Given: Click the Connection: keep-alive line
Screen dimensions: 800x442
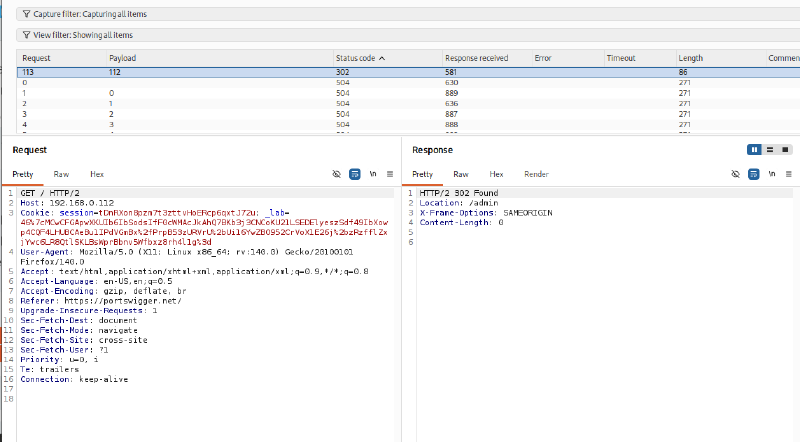Looking at the screenshot, I should coord(74,379).
